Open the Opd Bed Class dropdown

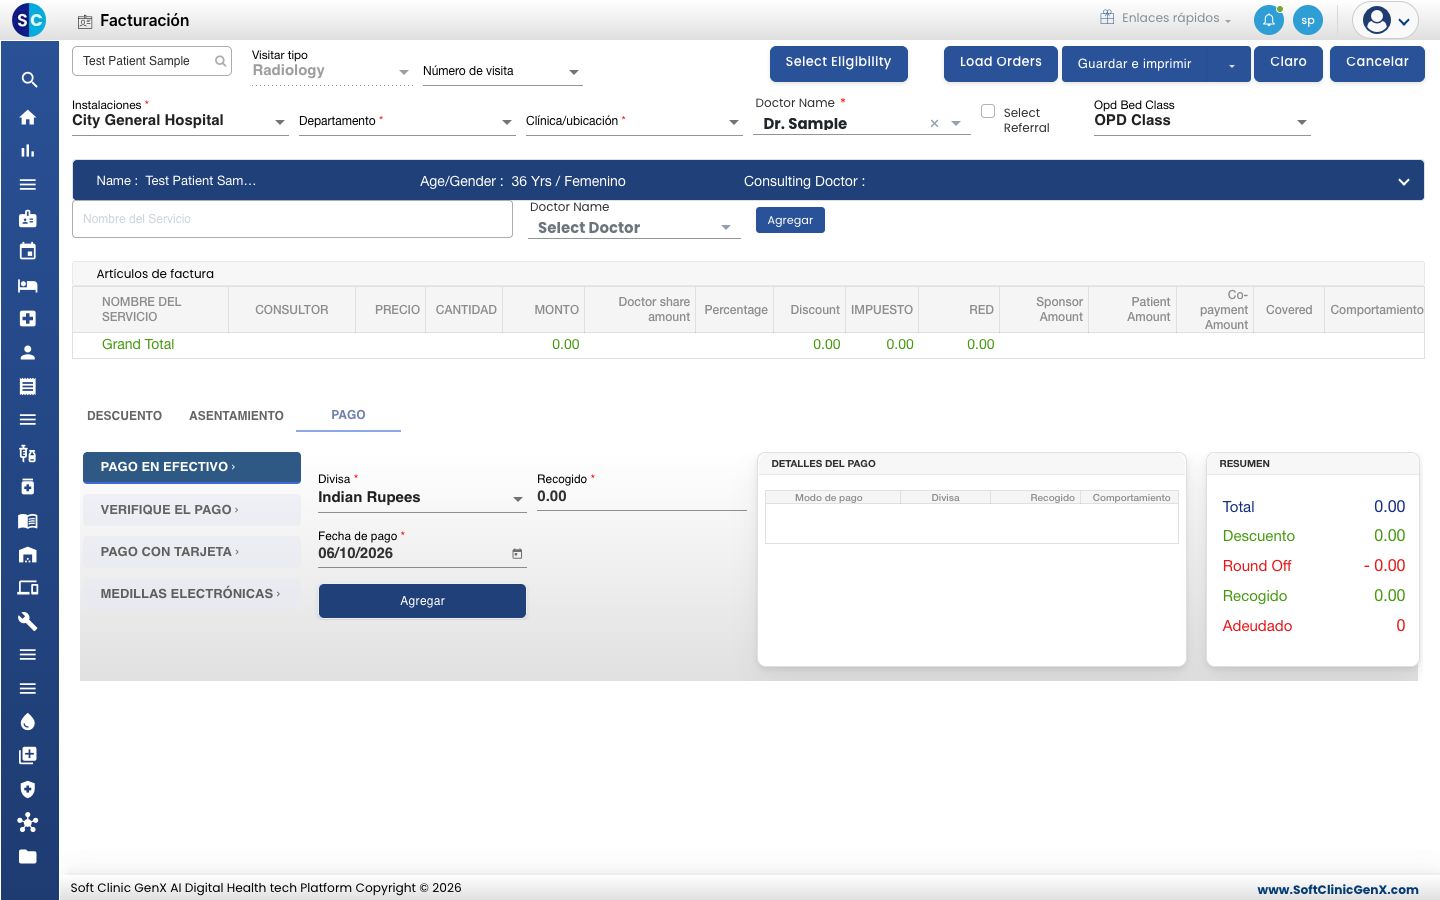coord(1201,121)
